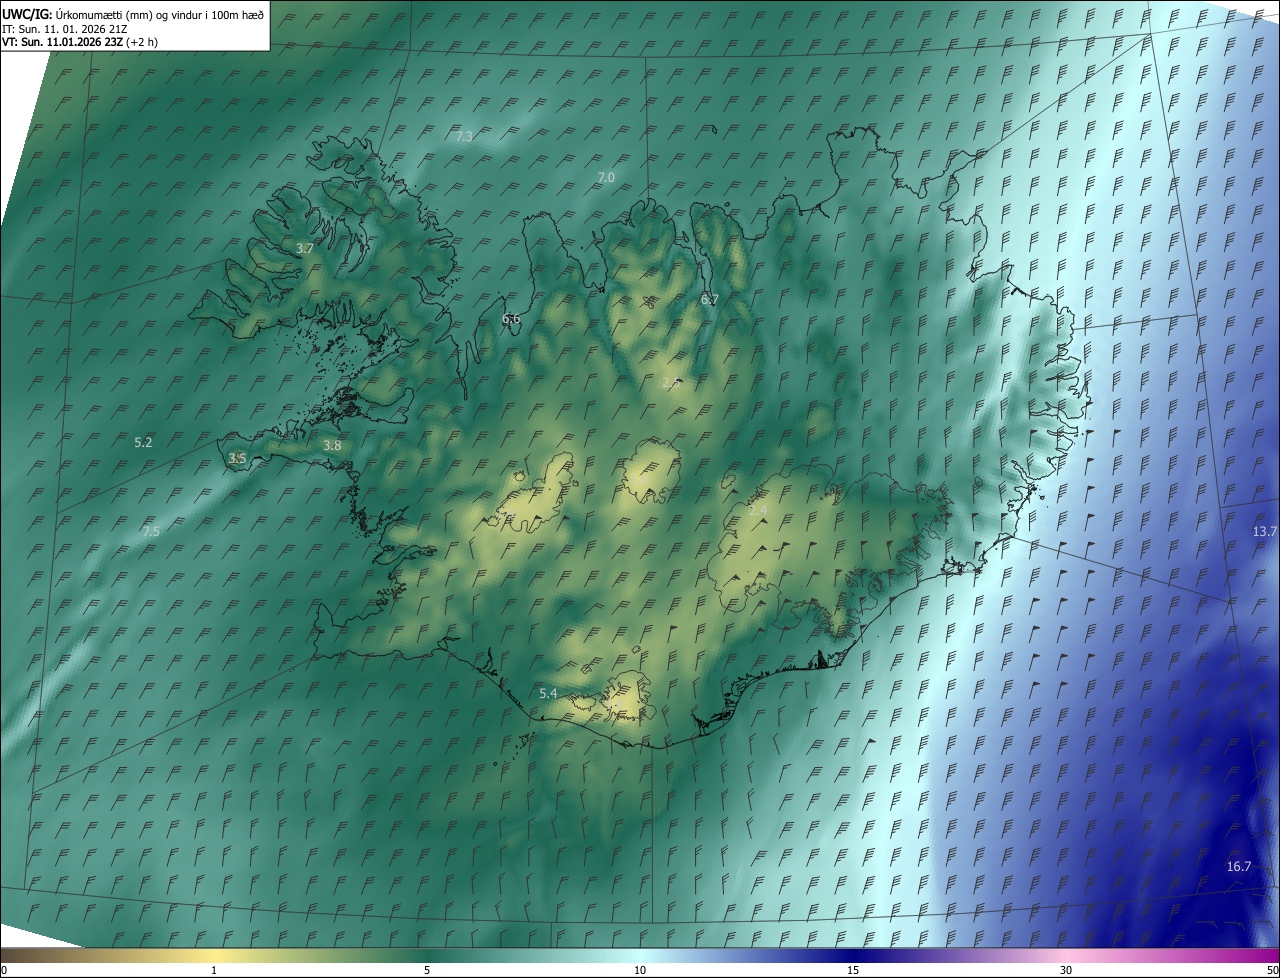Click the 50 tick on the color scale
The image size is (1280, 978).
[x=1272, y=971]
